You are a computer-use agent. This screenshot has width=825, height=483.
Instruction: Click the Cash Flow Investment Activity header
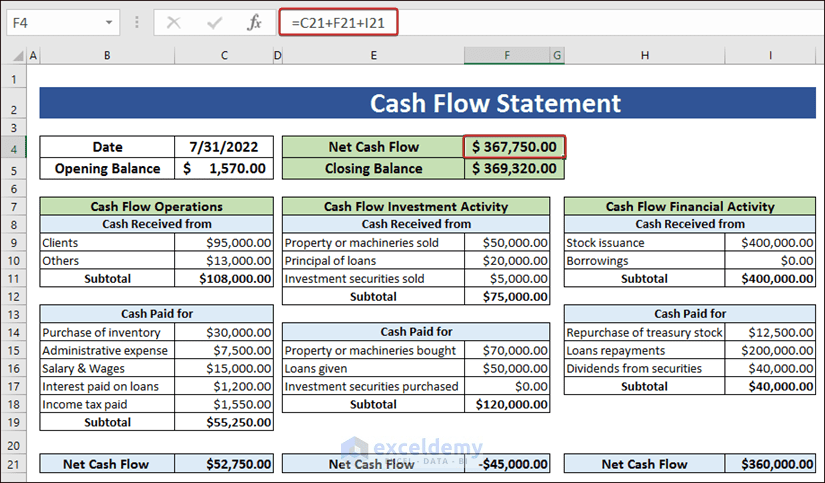click(x=416, y=206)
